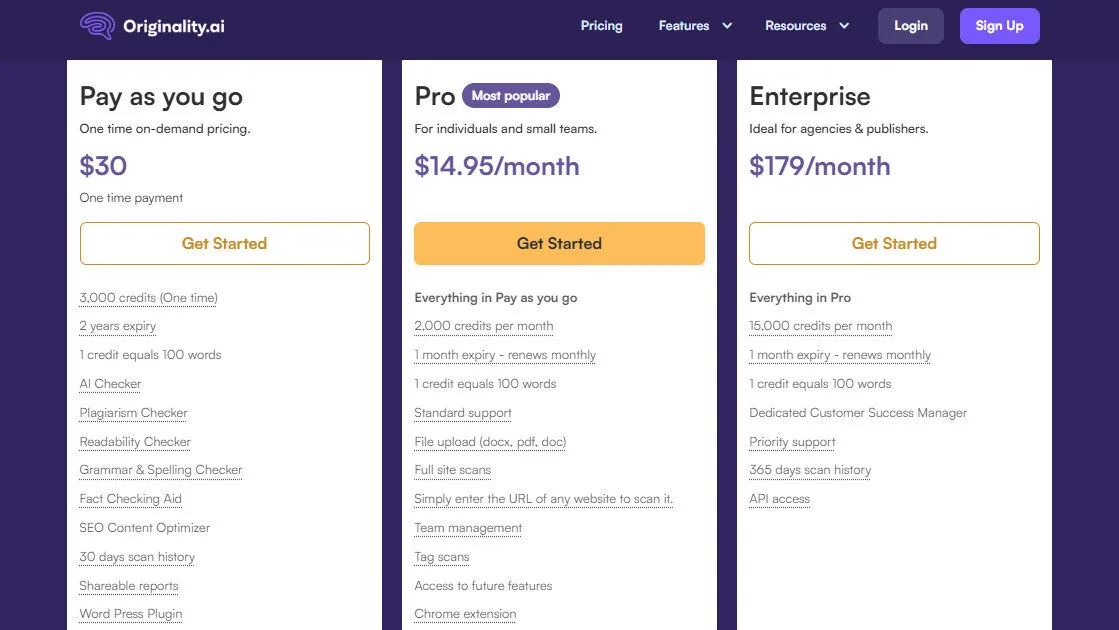Expand the Resources dropdown chevron
1119x630 pixels.
pyautogui.click(x=843, y=26)
